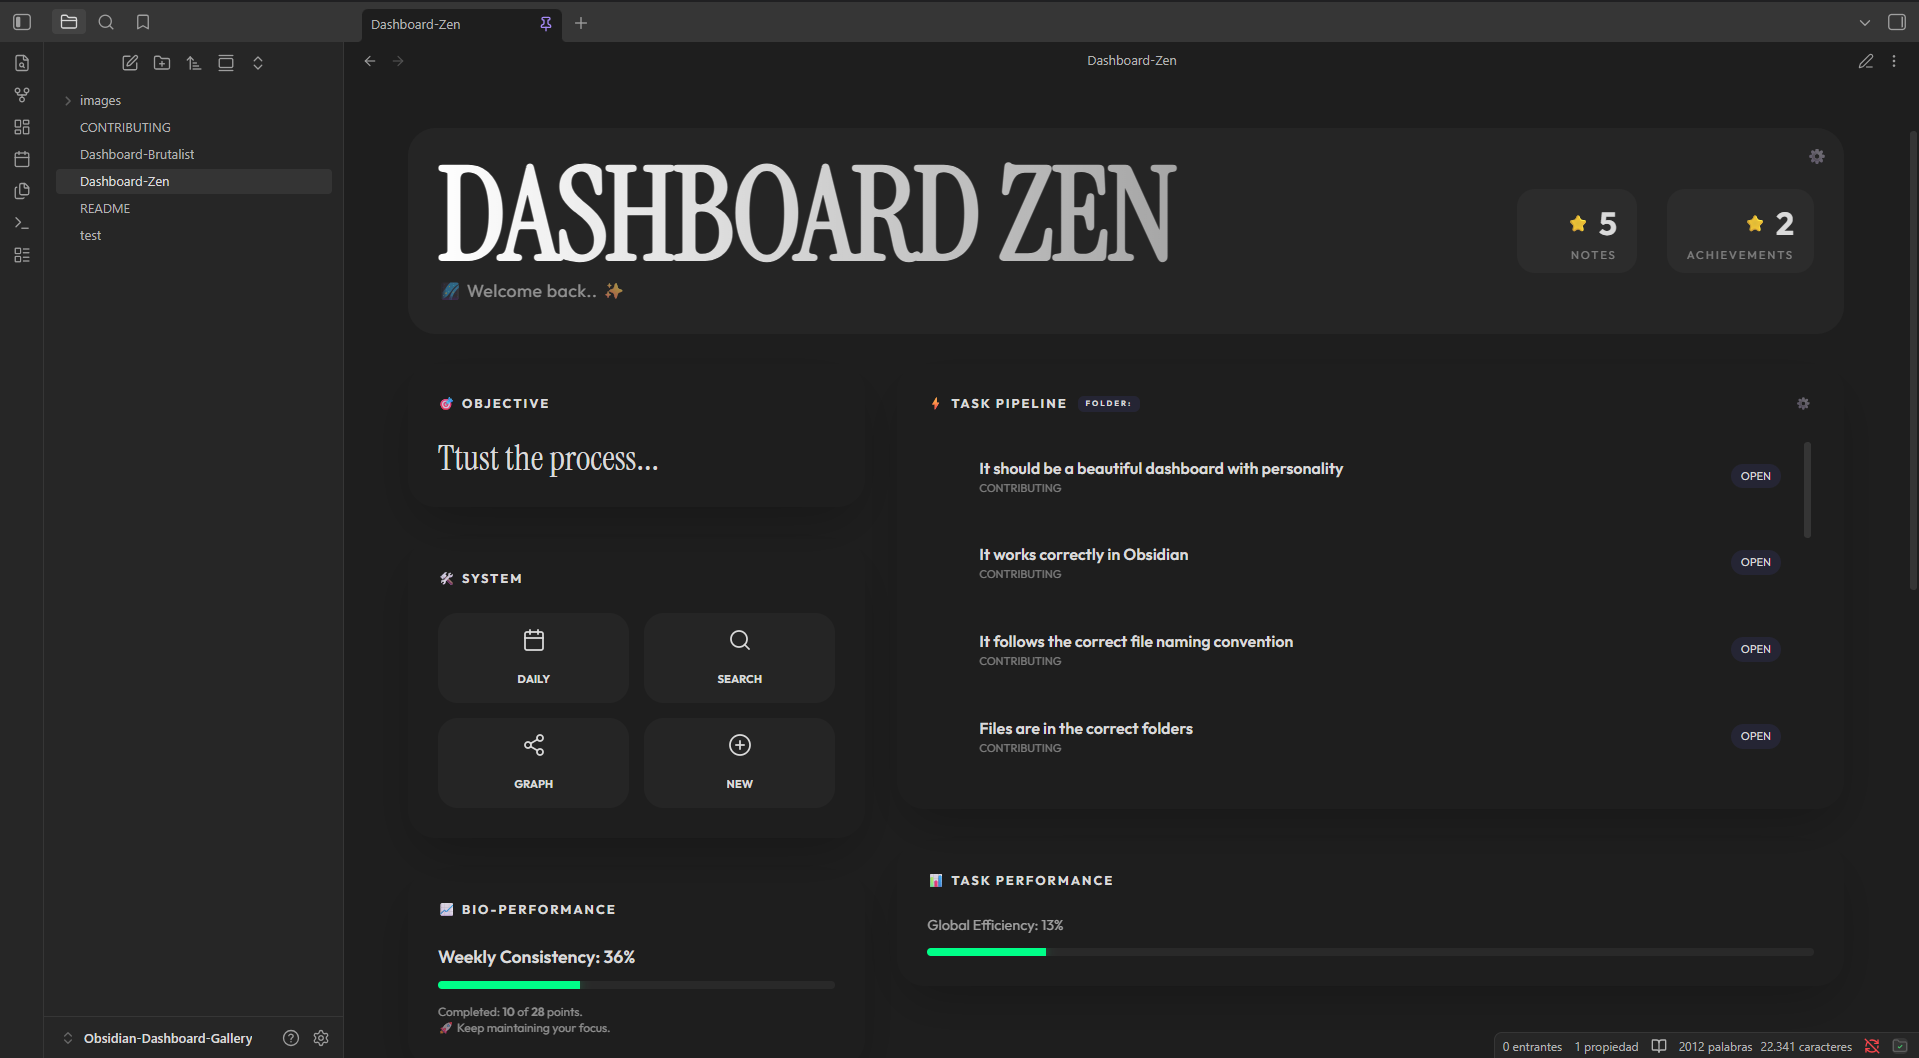Open the CONTRIBUTING note
The image size is (1919, 1058).
pyautogui.click(x=194, y=127)
